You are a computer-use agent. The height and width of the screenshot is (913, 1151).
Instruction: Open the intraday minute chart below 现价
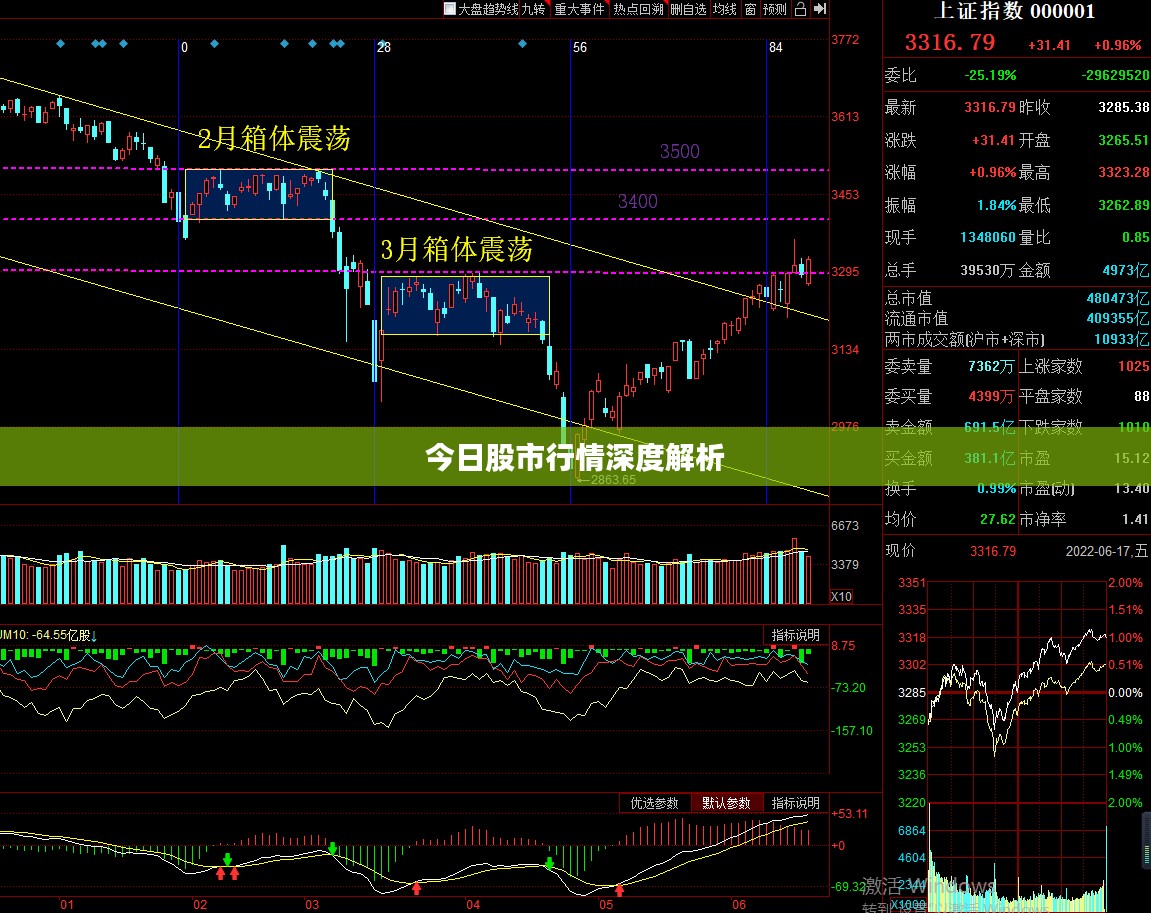point(1017,692)
